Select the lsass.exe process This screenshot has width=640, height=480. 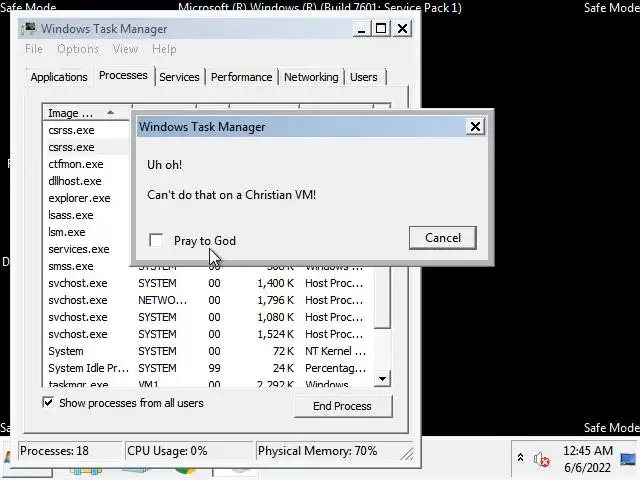(x=71, y=215)
